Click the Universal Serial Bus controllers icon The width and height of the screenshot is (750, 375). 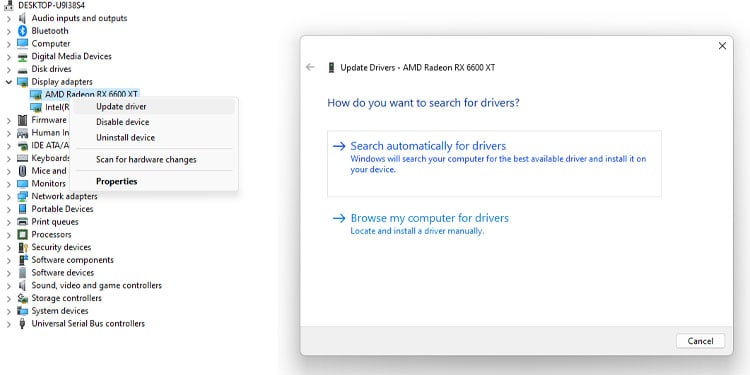point(22,324)
